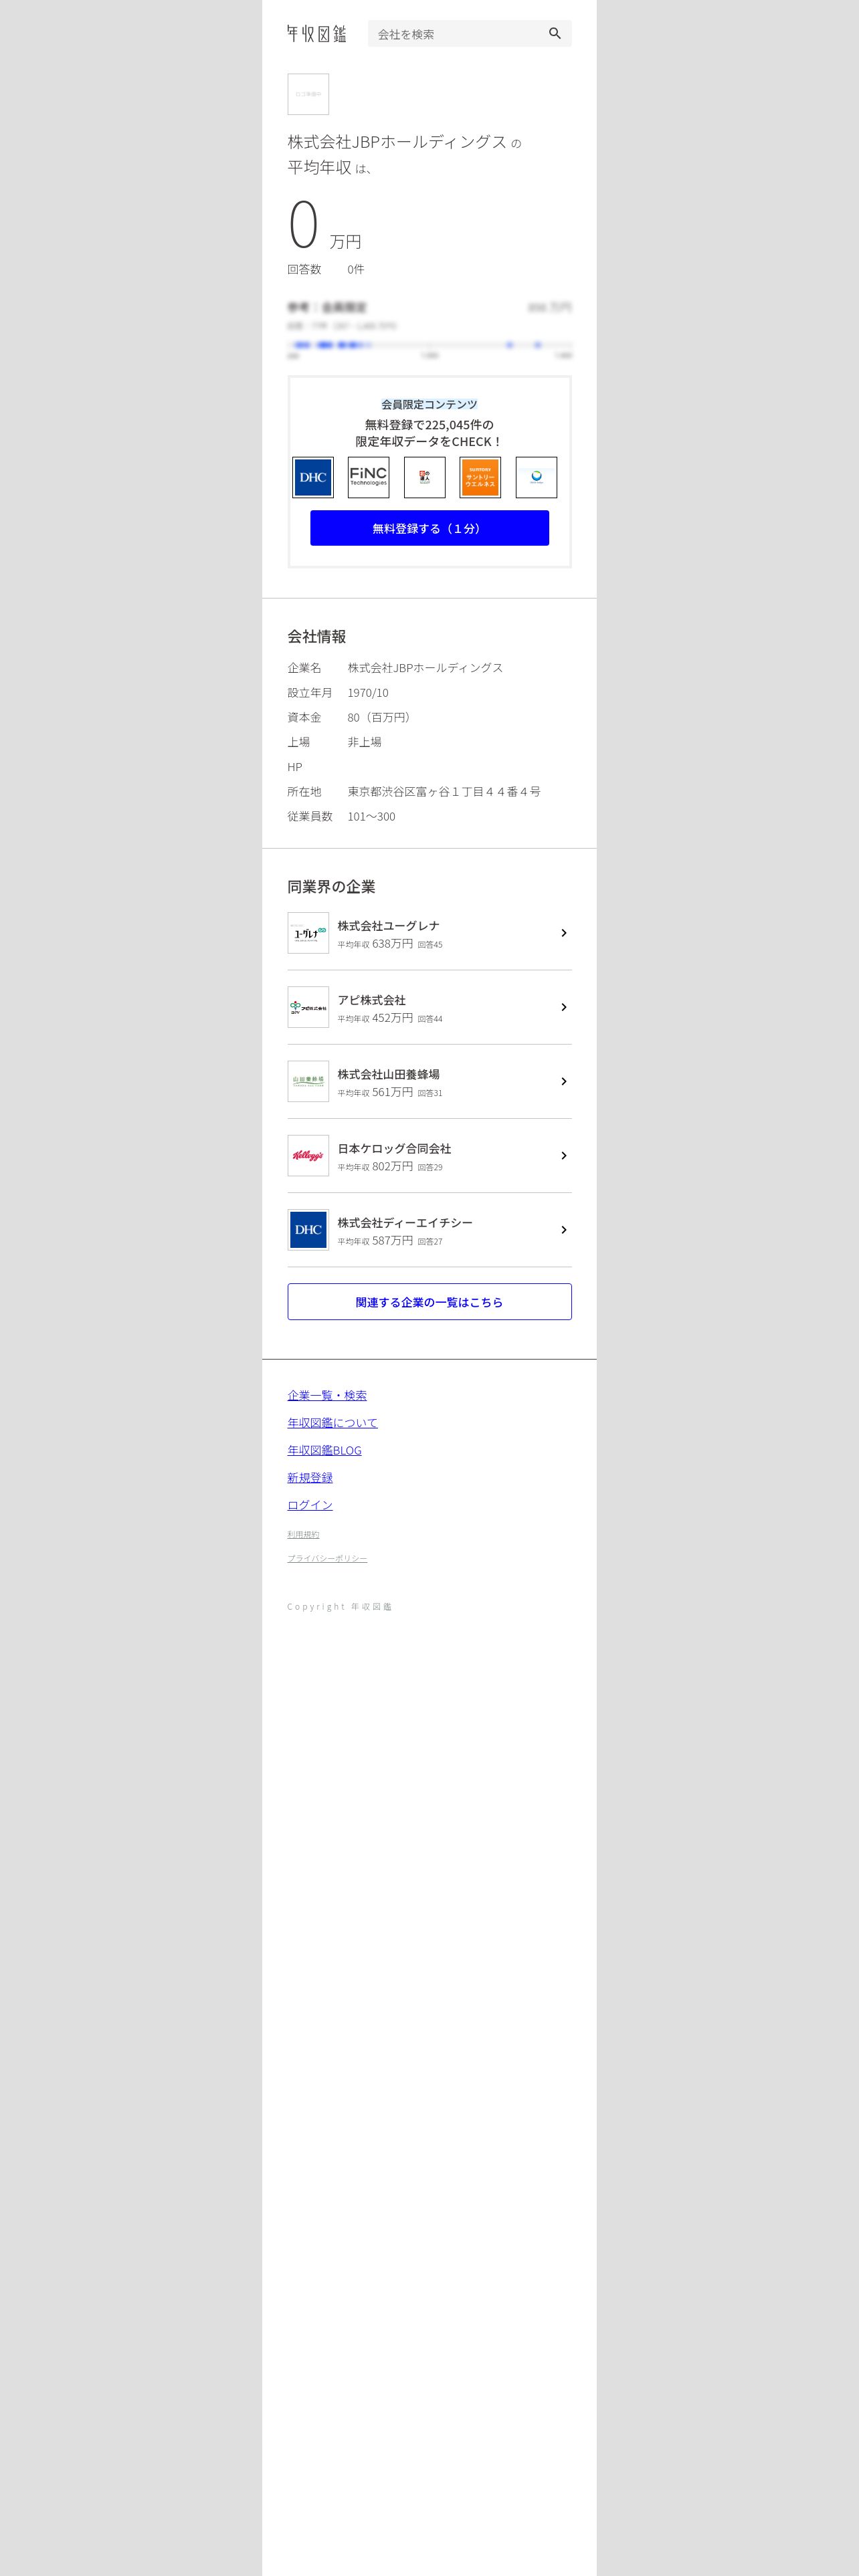
Task: Click the search magnifier icon
Action: (x=555, y=34)
